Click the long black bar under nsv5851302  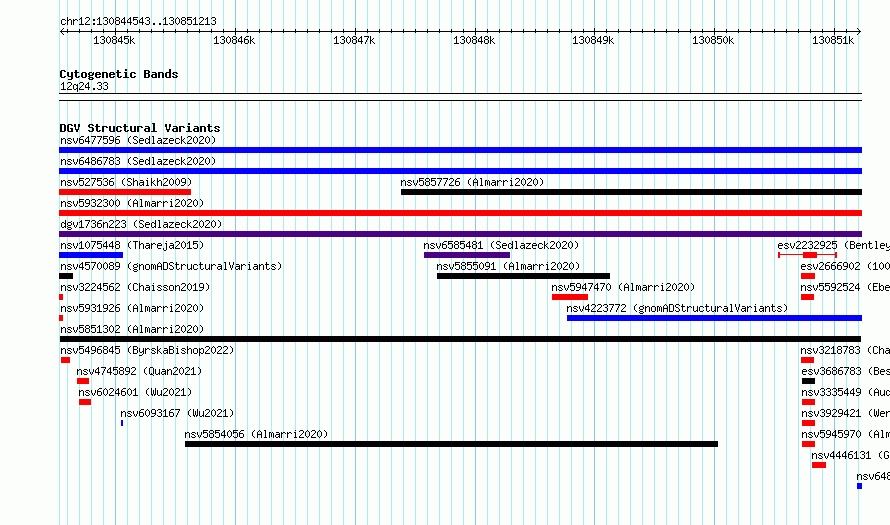460,339
